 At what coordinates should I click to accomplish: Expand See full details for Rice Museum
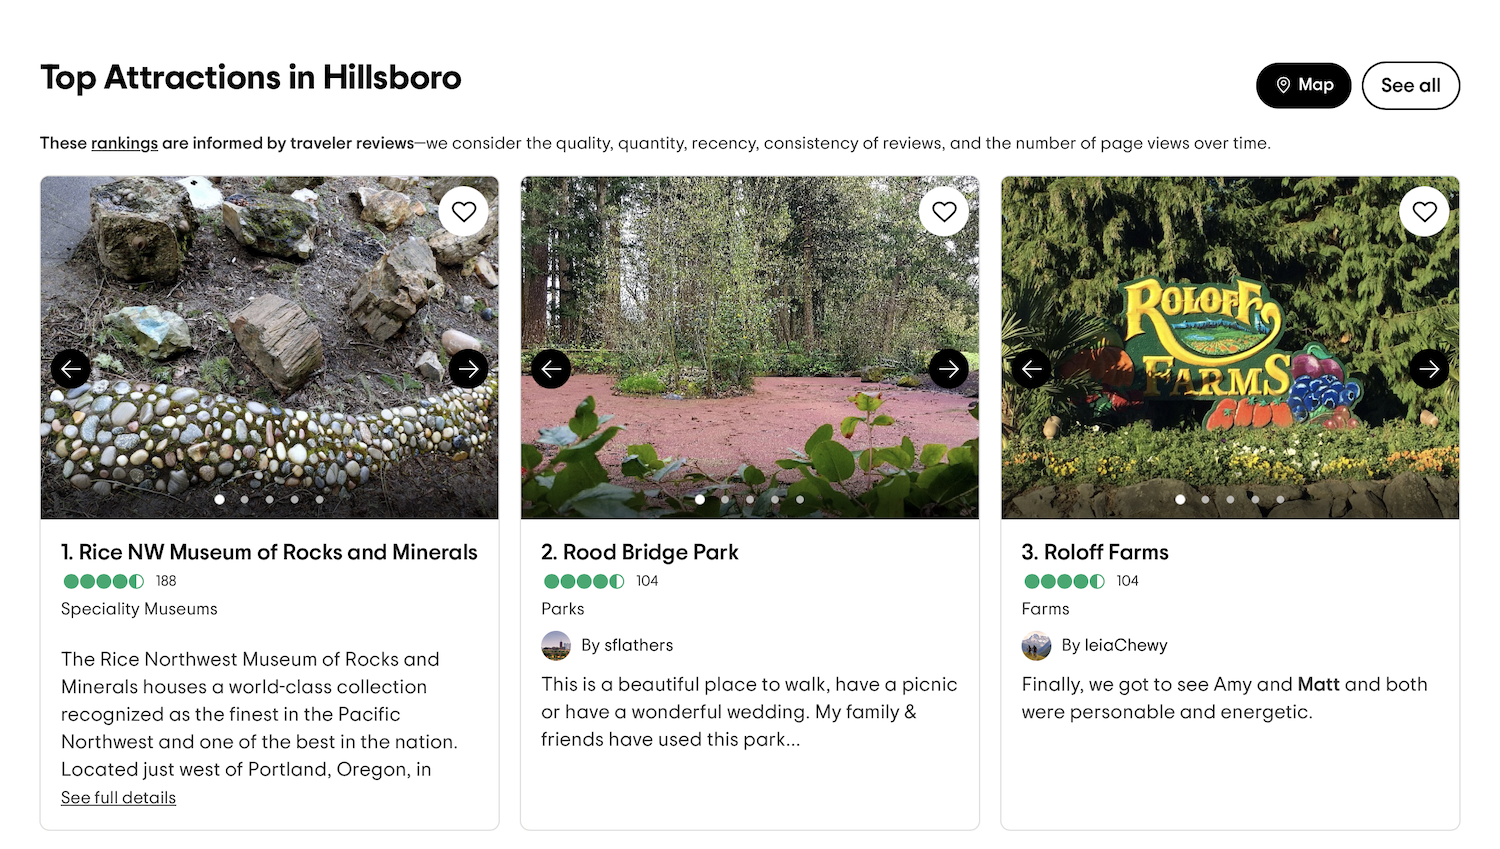118,798
